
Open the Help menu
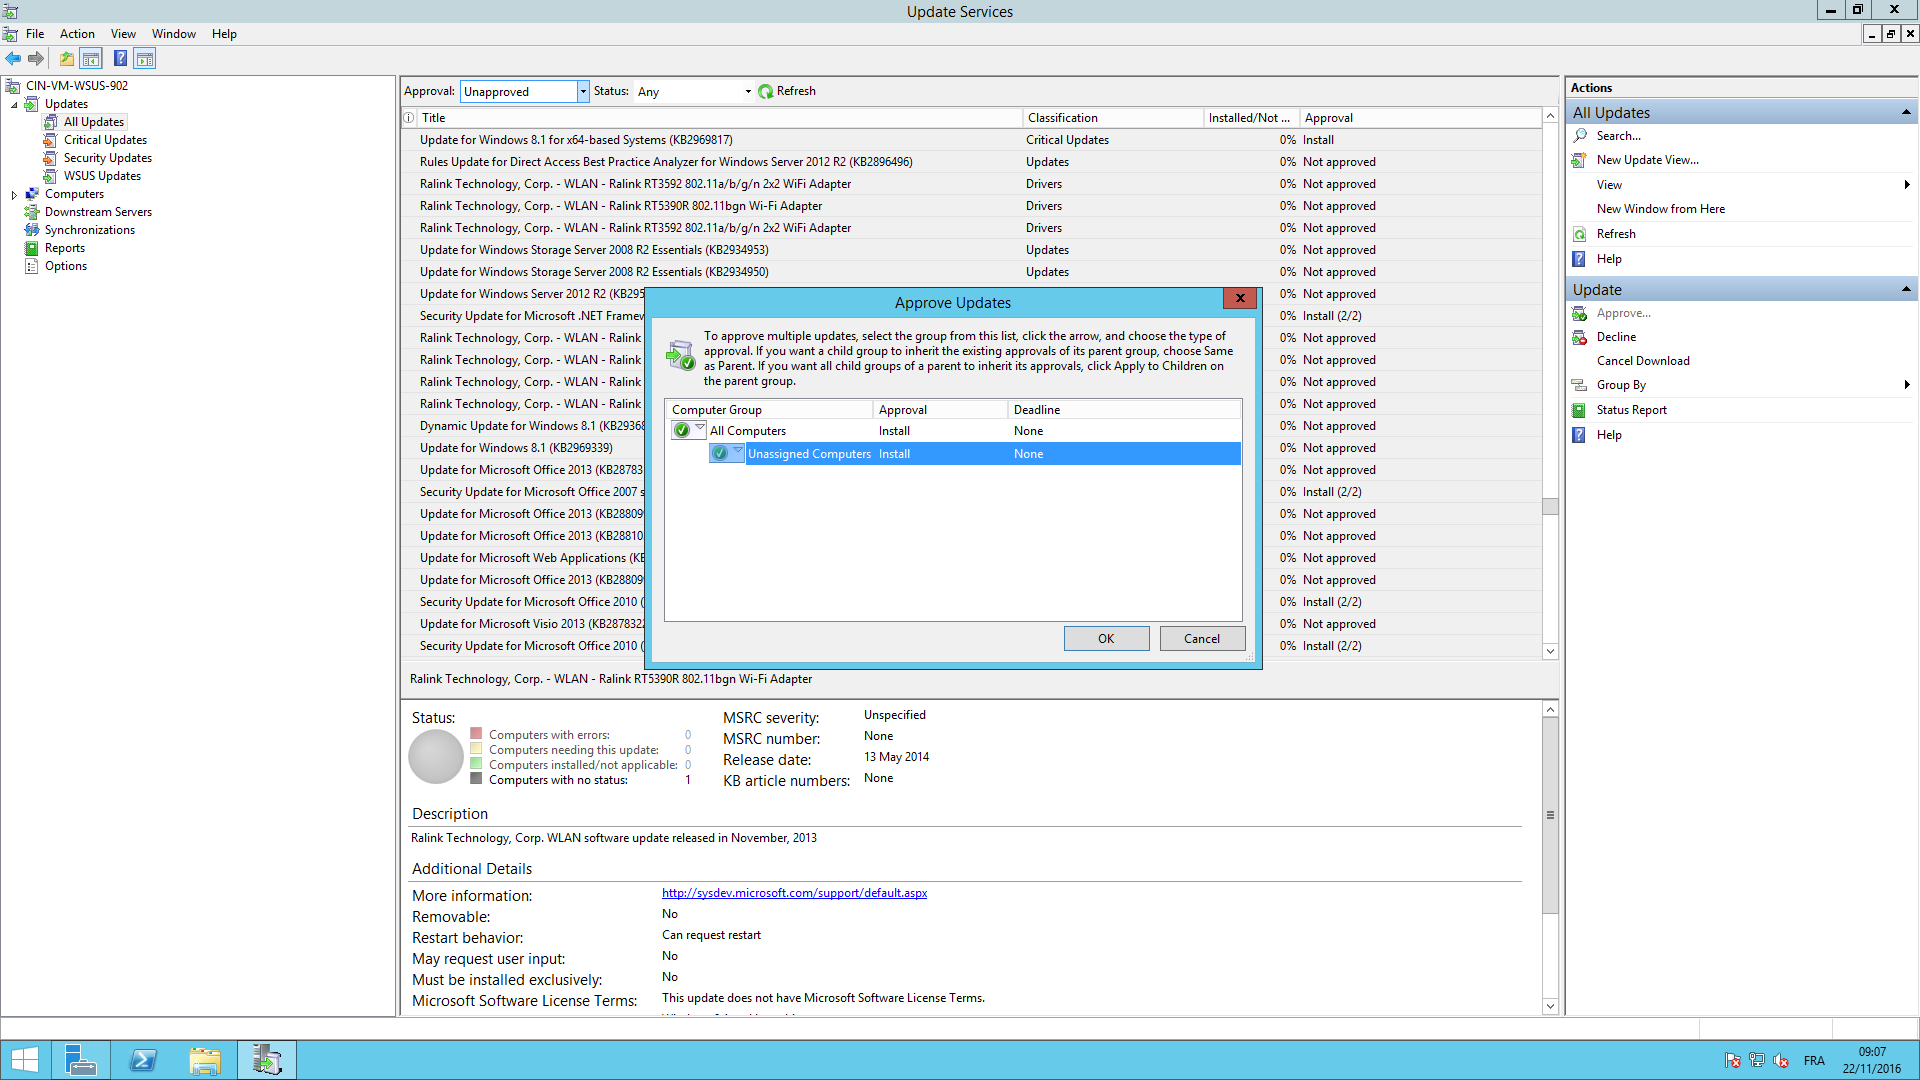point(224,34)
